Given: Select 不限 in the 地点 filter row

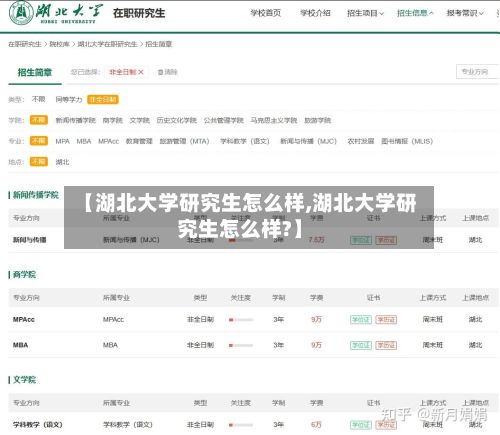Looking at the screenshot, I should pos(39,162).
